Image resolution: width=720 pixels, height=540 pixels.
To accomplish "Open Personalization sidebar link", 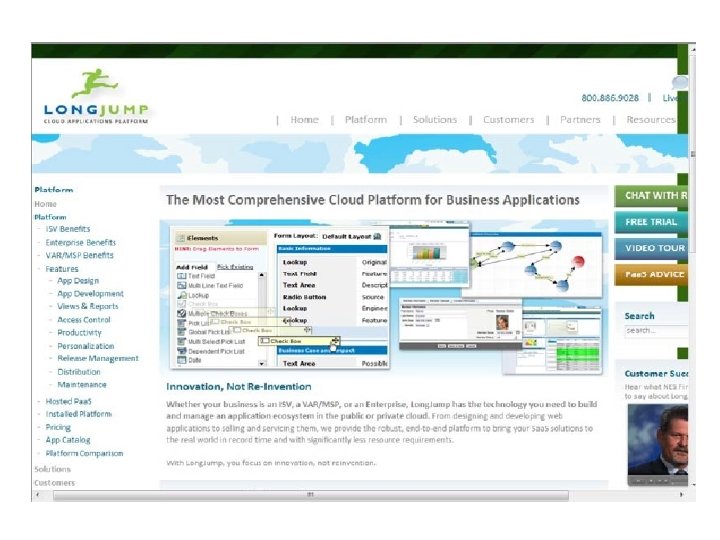I will [86, 346].
